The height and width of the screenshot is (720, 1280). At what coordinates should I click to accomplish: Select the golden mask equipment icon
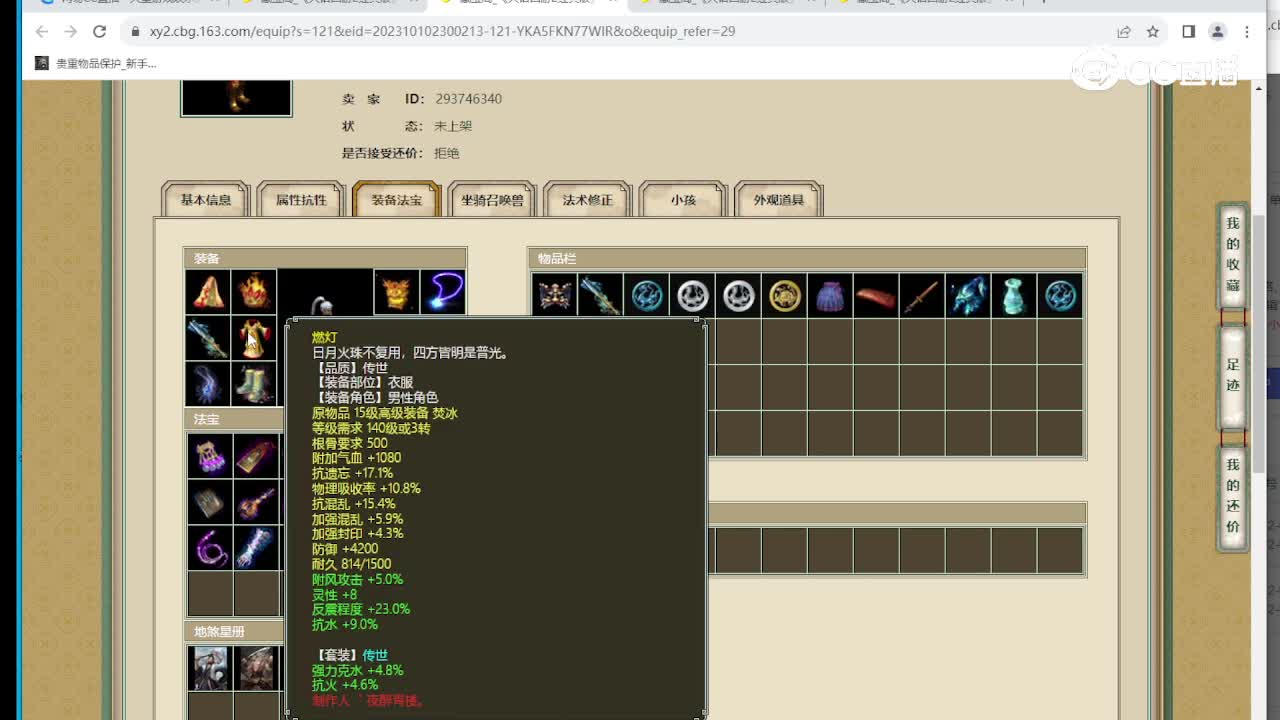(396, 292)
